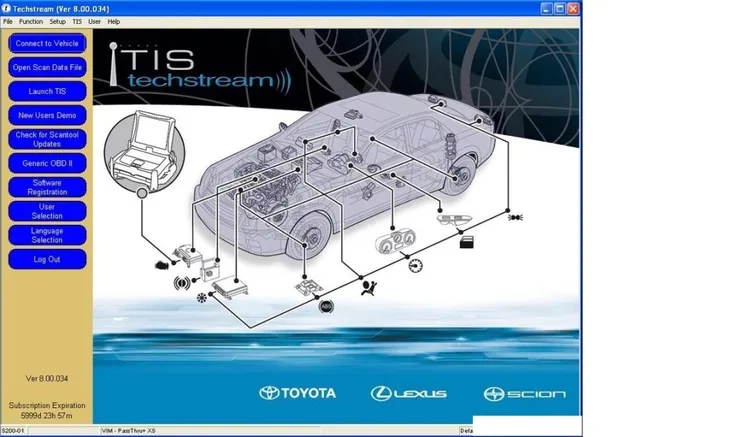Open the File menu
730x437 pixels.
coord(8,21)
